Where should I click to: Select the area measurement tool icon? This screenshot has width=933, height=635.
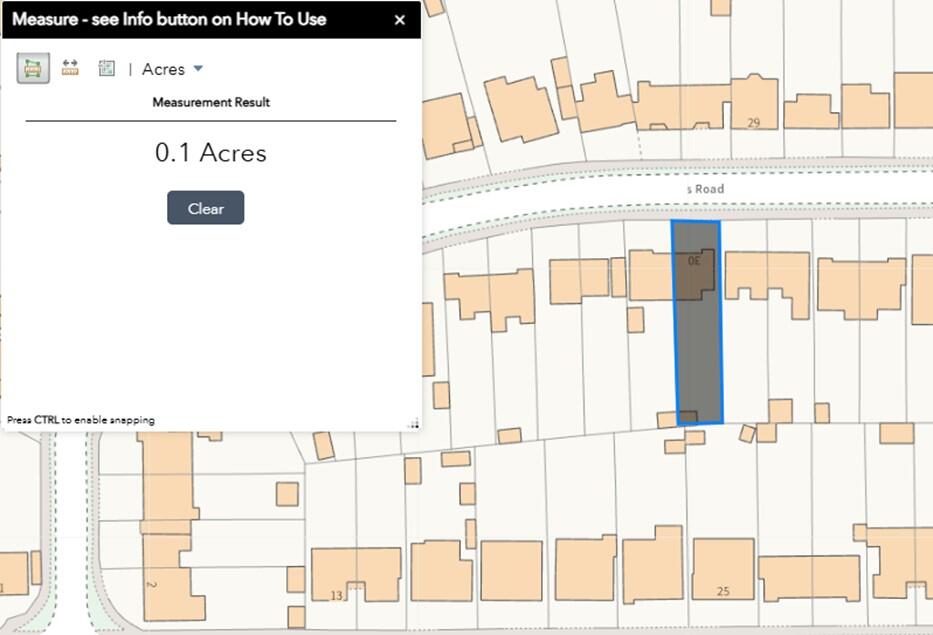pyautogui.click(x=33, y=68)
